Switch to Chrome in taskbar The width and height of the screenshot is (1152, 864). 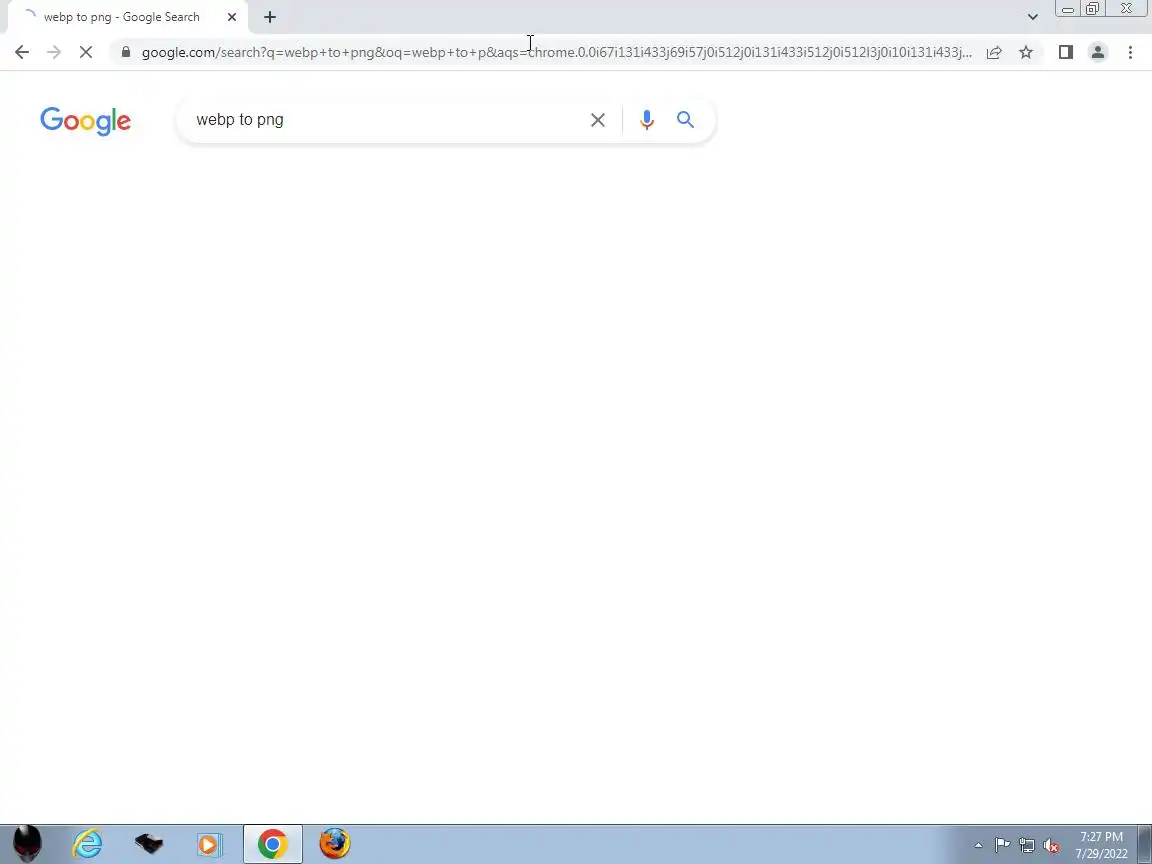[x=273, y=844]
